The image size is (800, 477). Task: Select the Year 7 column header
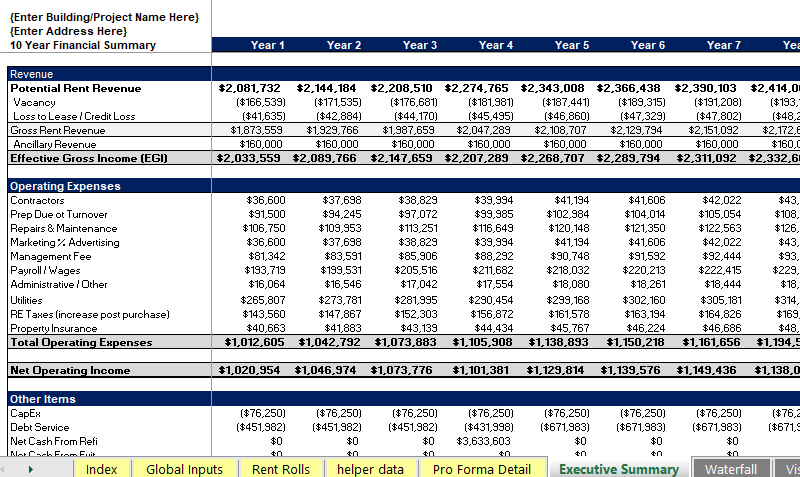[723, 45]
